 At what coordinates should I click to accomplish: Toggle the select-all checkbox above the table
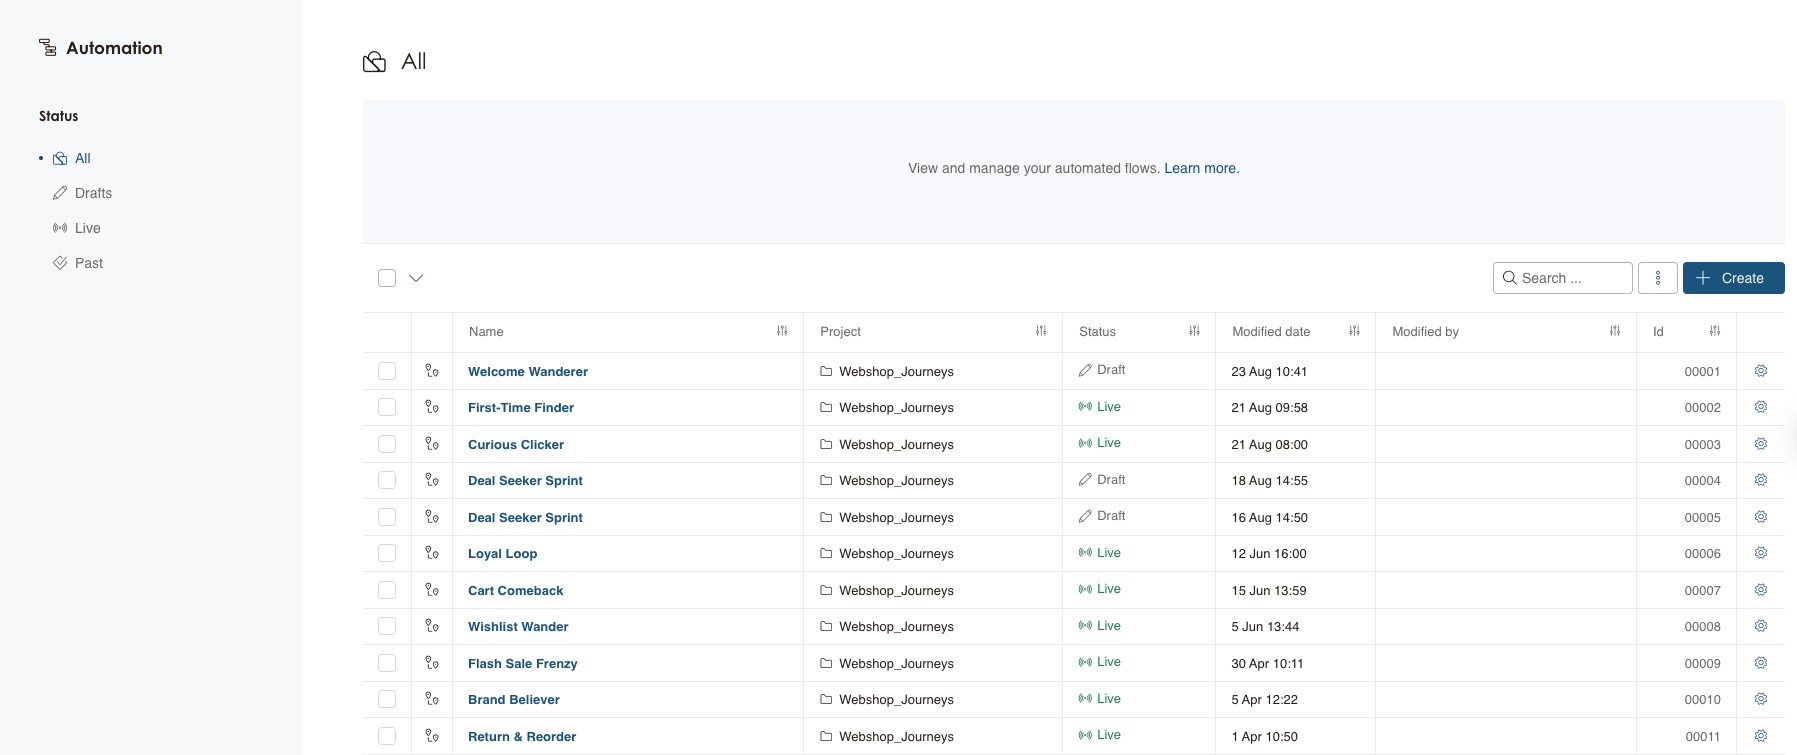point(387,278)
